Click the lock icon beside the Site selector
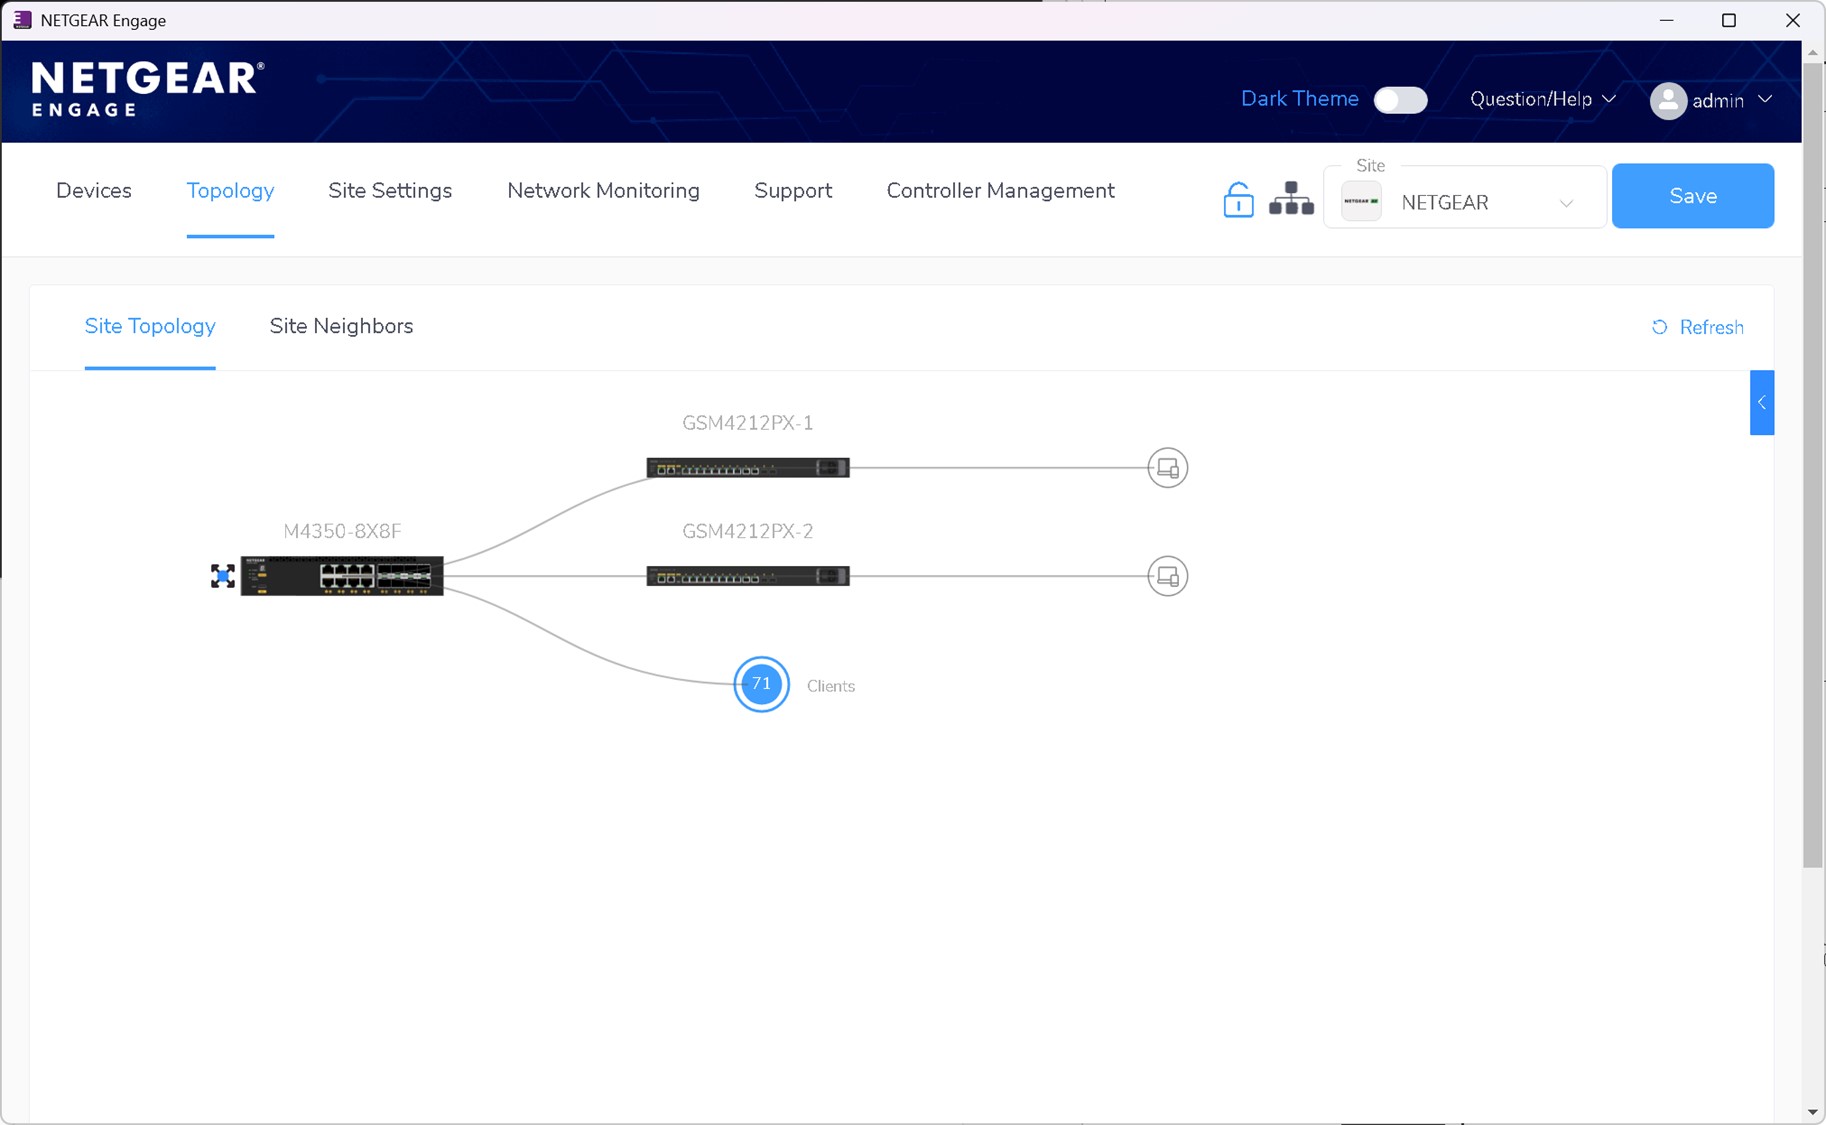This screenshot has width=1826, height=1125. [x=1238, y=199]
